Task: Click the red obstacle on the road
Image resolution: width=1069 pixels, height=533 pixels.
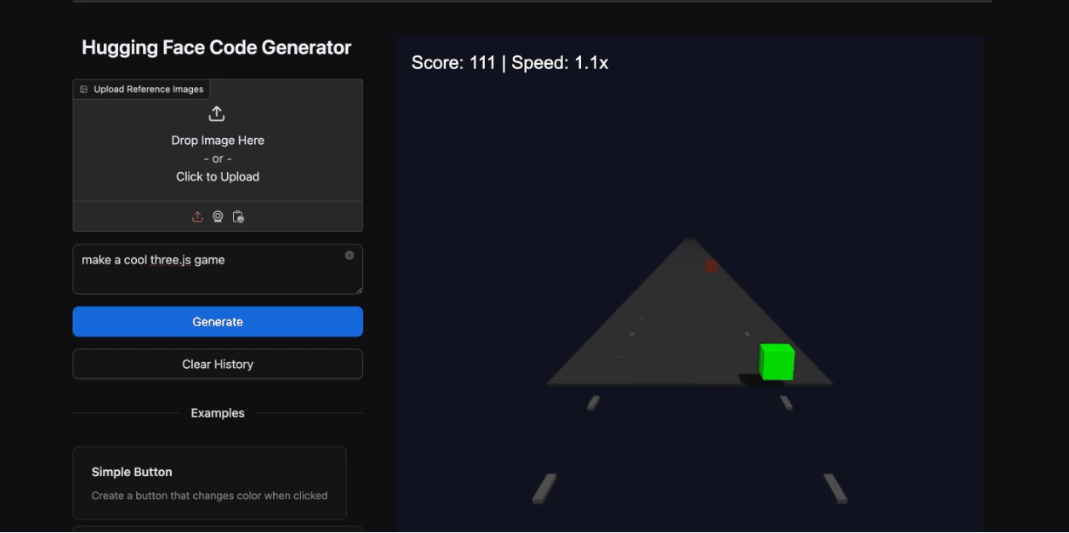Action: [711, 266]
